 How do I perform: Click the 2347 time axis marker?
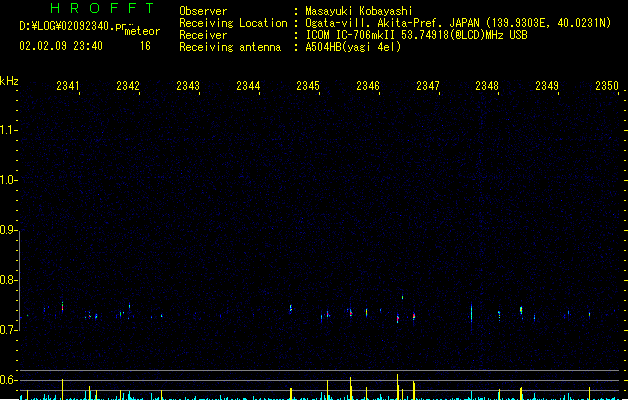pyautogui.click(x=428, y=85)
